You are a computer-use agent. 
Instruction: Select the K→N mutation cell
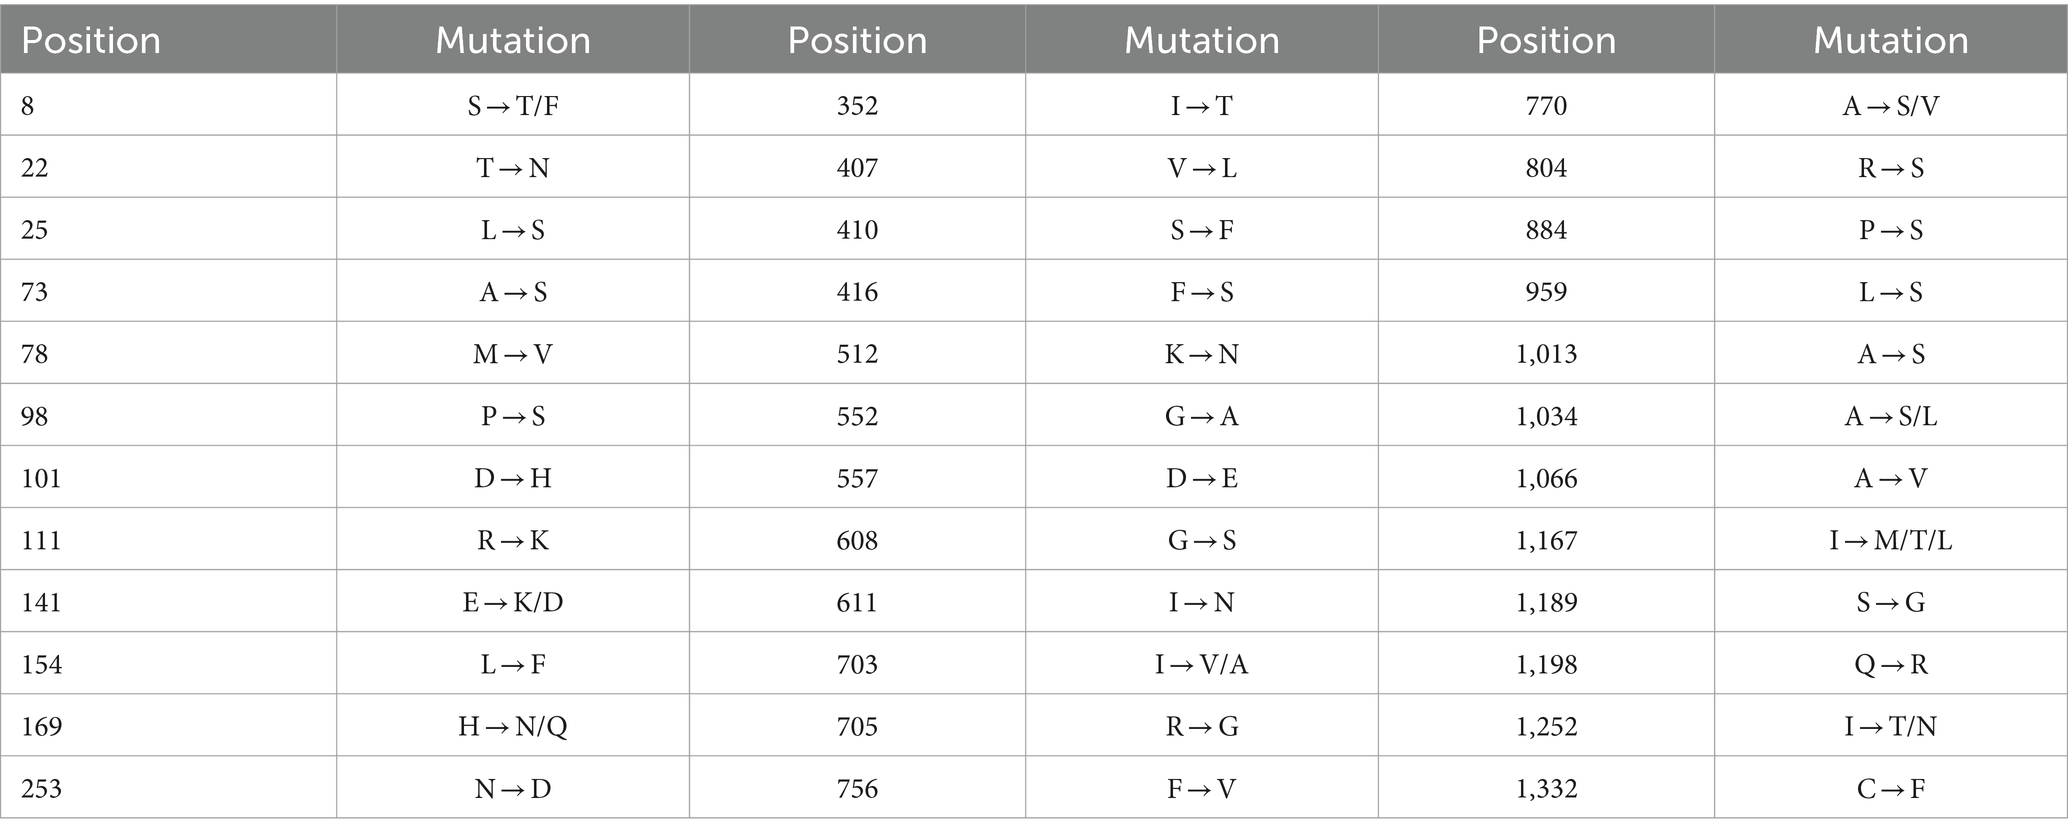coord(1201,354)
